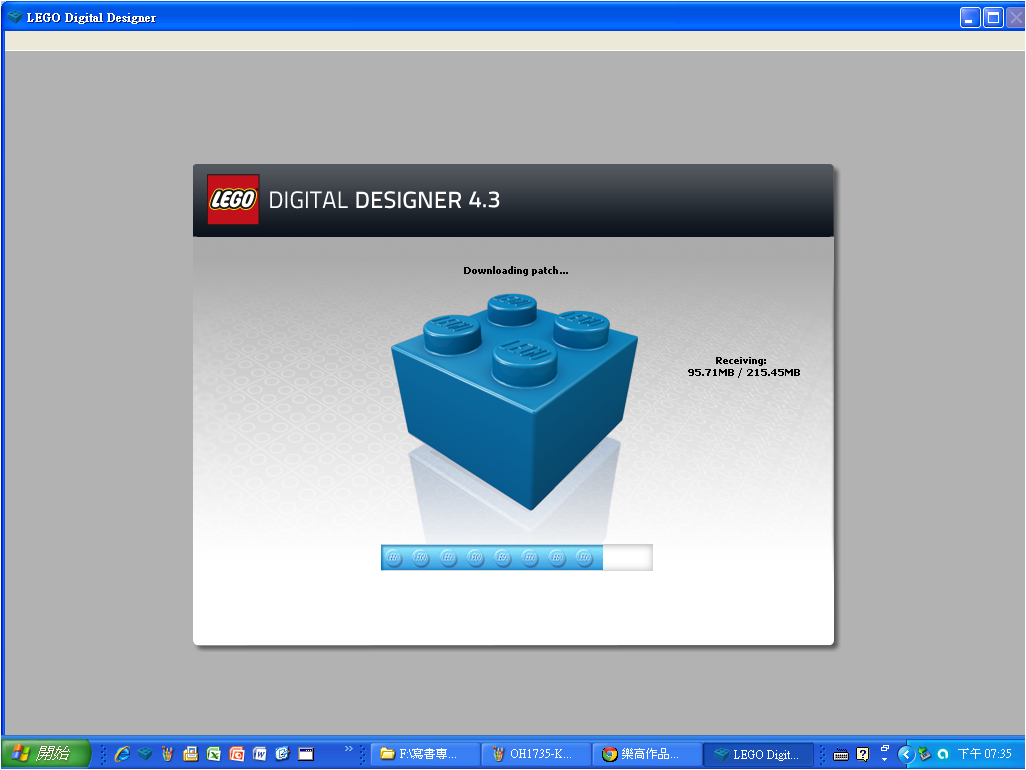
Task: Switch to Chrome 樂高作品 taskbar window
Action: click(647, 754)
